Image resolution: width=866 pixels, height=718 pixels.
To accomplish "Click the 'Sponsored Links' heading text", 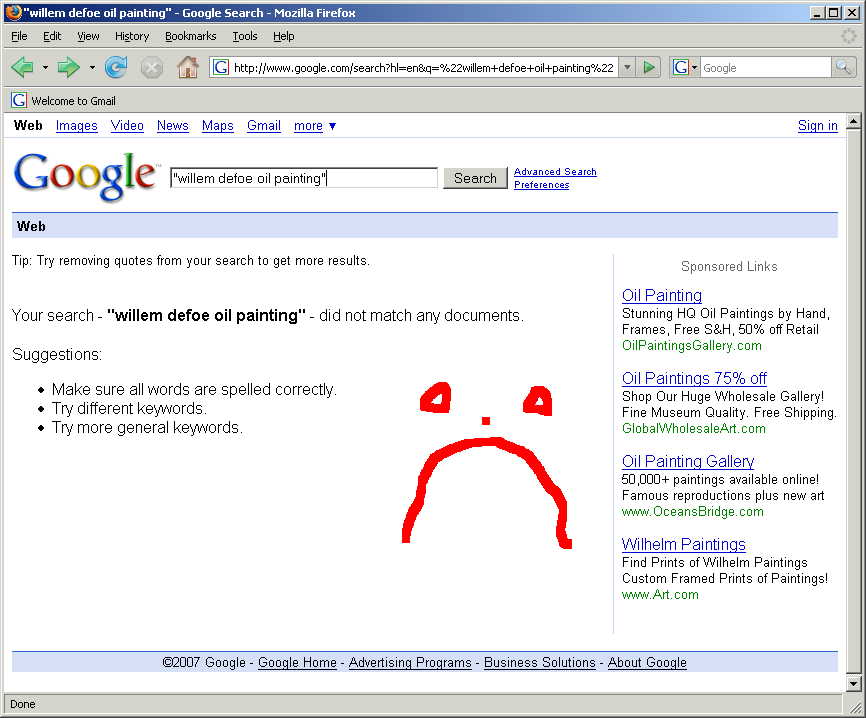I will pyautogui.click(x=729, y=267).
